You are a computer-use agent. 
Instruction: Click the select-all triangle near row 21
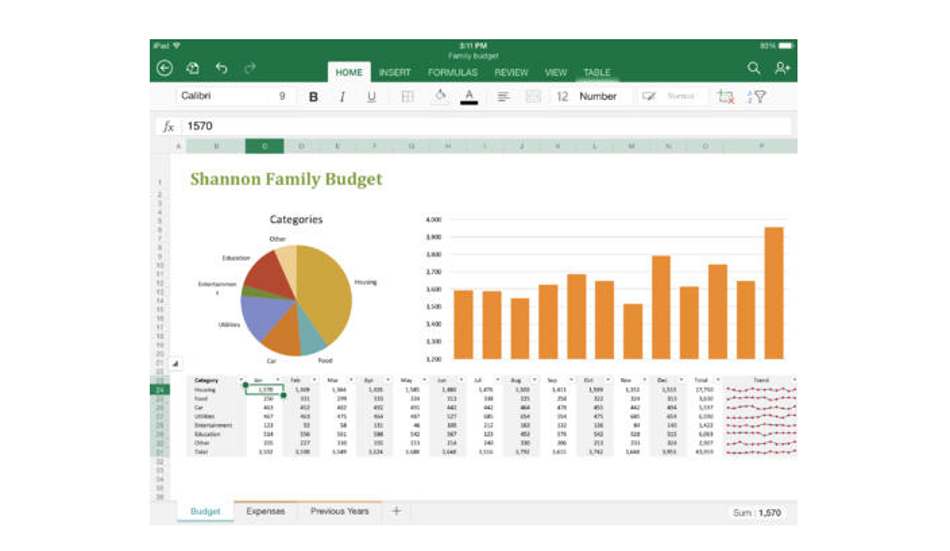coord(175,364)
